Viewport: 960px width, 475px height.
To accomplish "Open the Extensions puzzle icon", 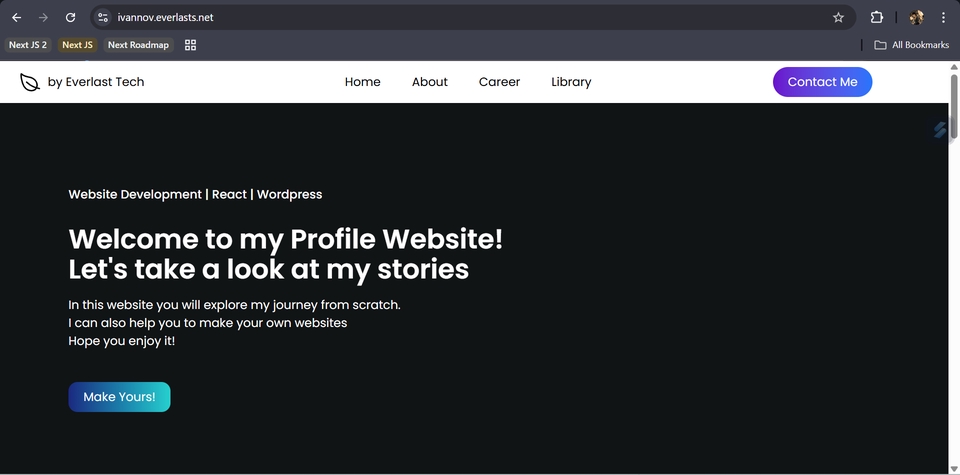I will [x=876, y=18].
